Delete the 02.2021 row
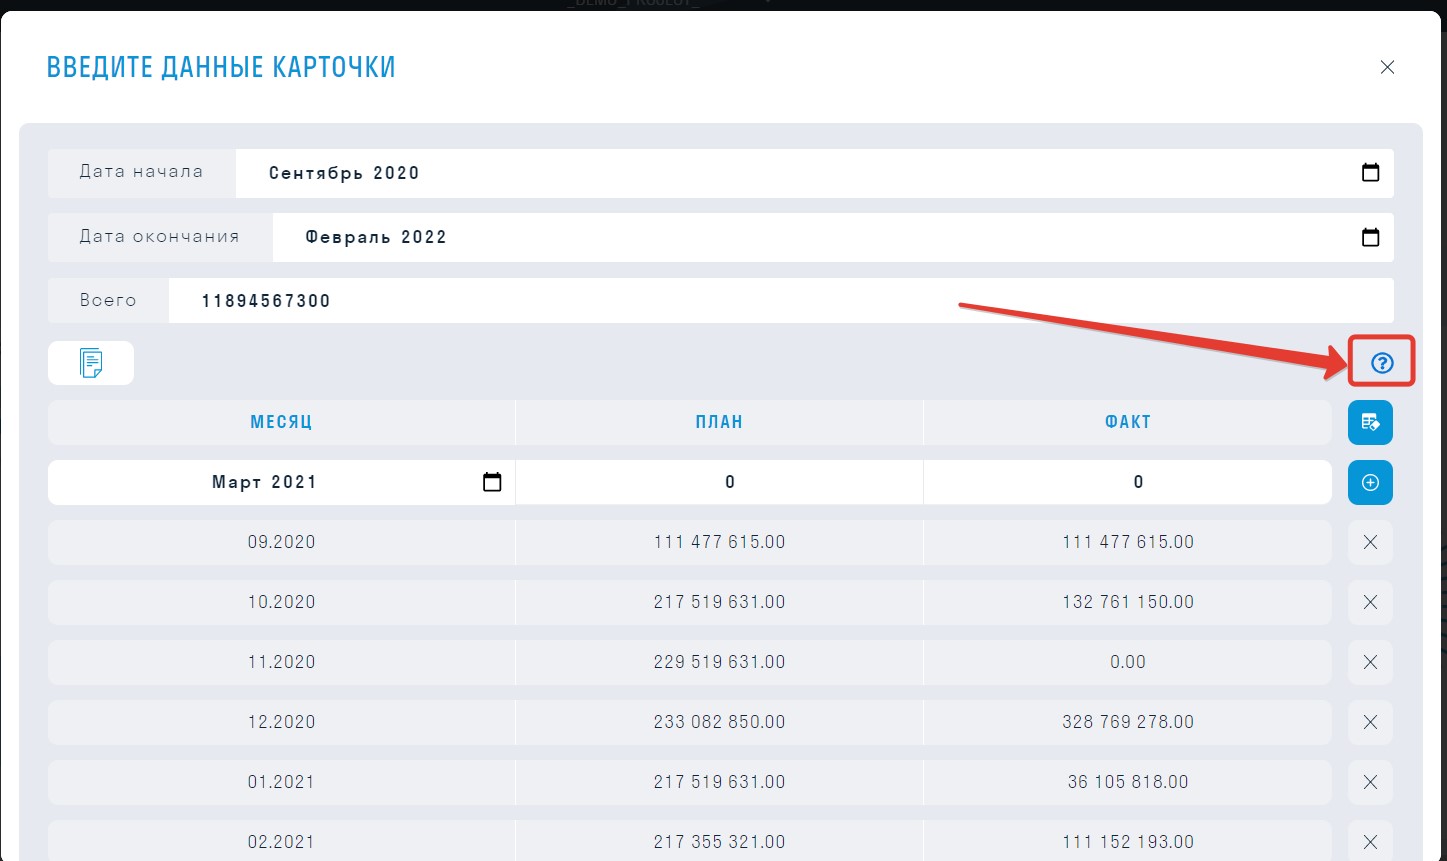Image resolution: width=1447 pixels, height=861 pixels. point(1370,842)
